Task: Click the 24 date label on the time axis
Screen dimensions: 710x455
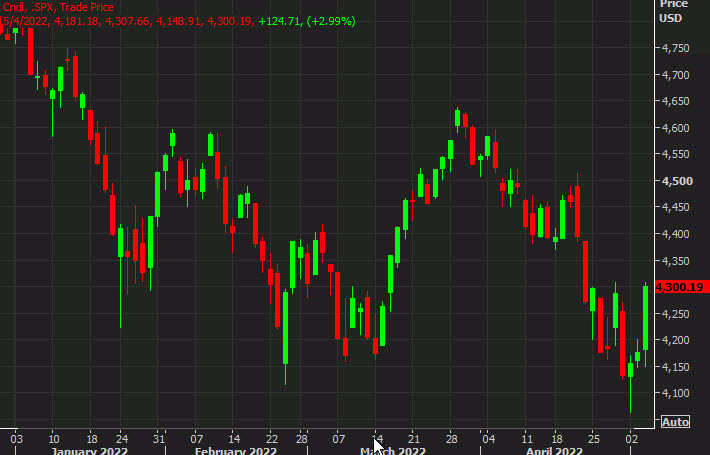Action: tap(121, 439)
